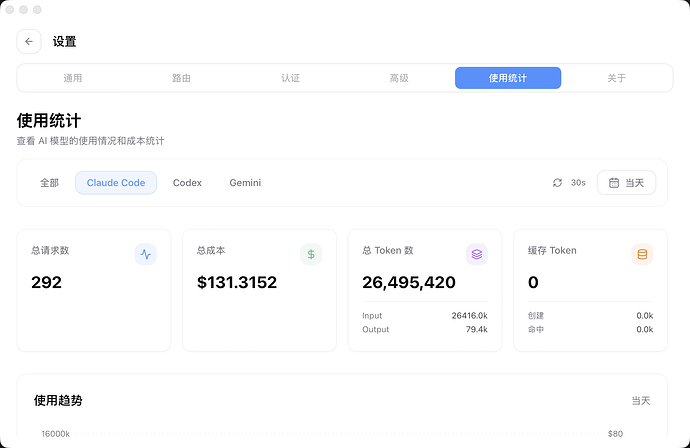Click the 使用统计 page heading

[49, 121]
